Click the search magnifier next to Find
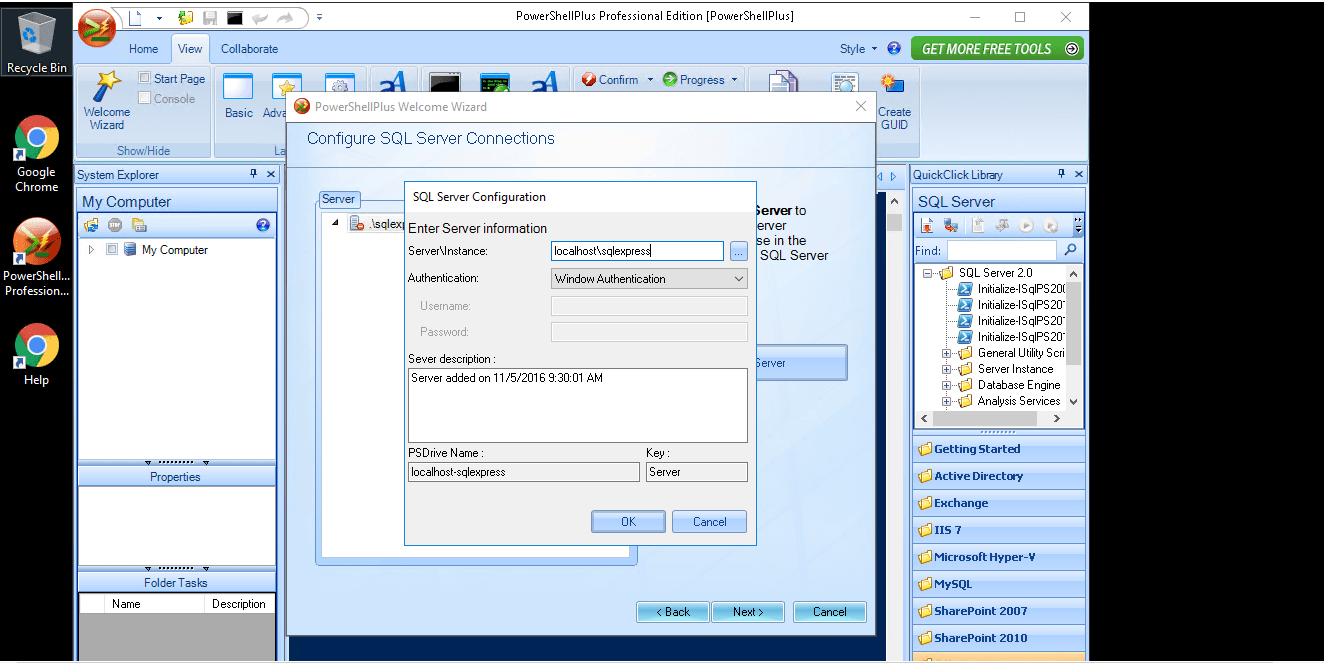1324x663 pixels. (1070, 250)
